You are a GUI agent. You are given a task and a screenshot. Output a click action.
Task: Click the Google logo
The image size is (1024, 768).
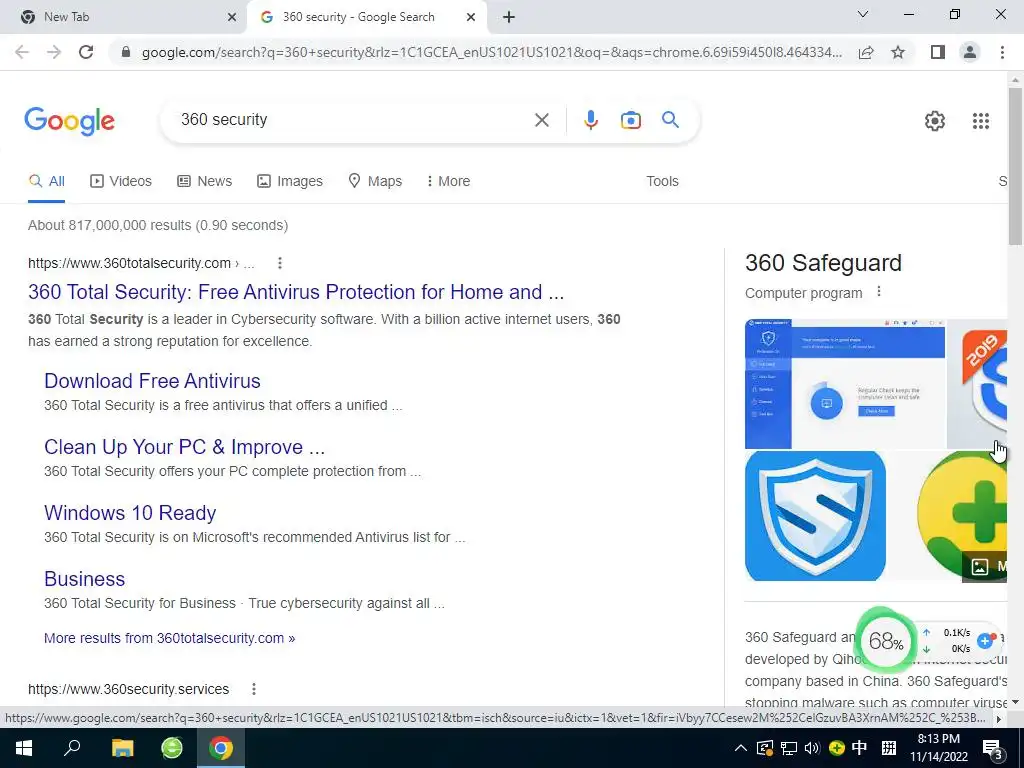point(69,121)
